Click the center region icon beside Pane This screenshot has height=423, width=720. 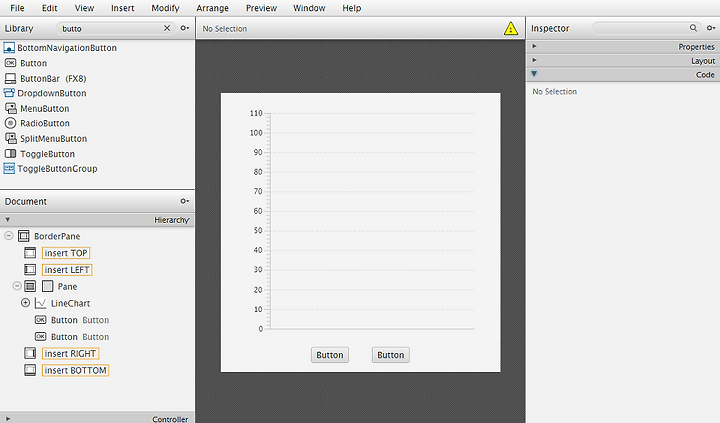30,286
